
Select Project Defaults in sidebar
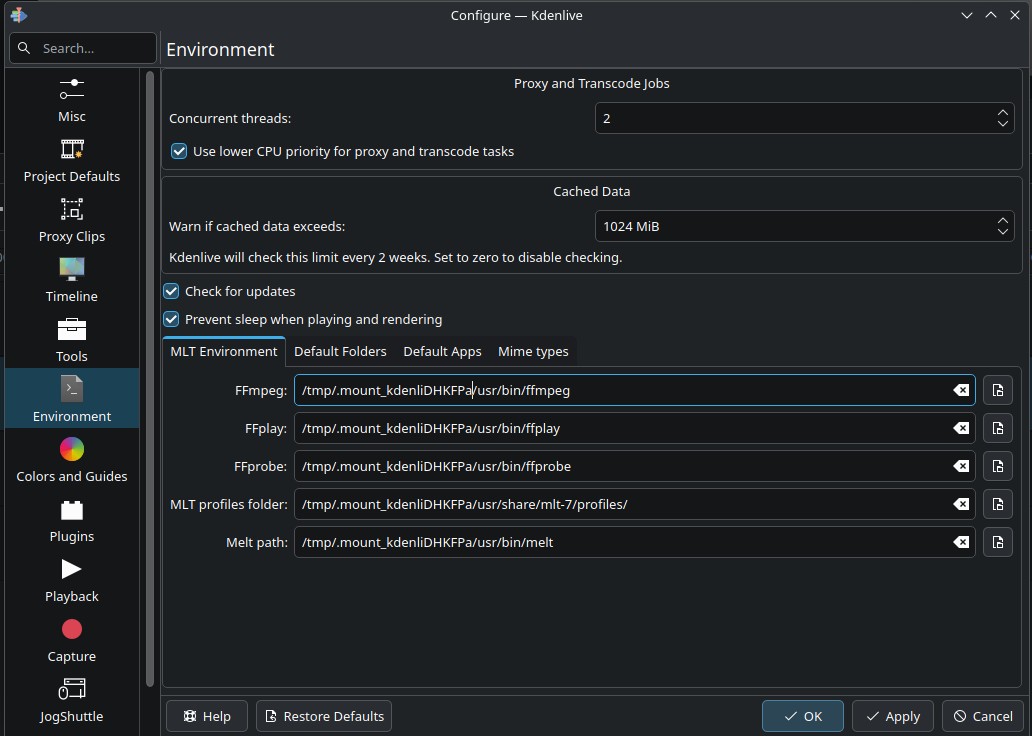click(71, 160)
